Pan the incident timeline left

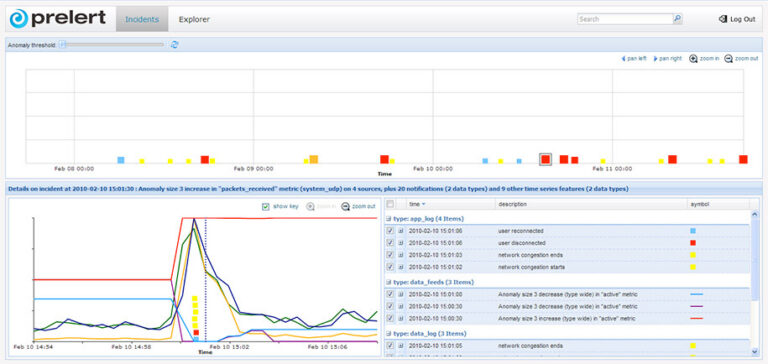pyautogui.click(x=634, y=58)
